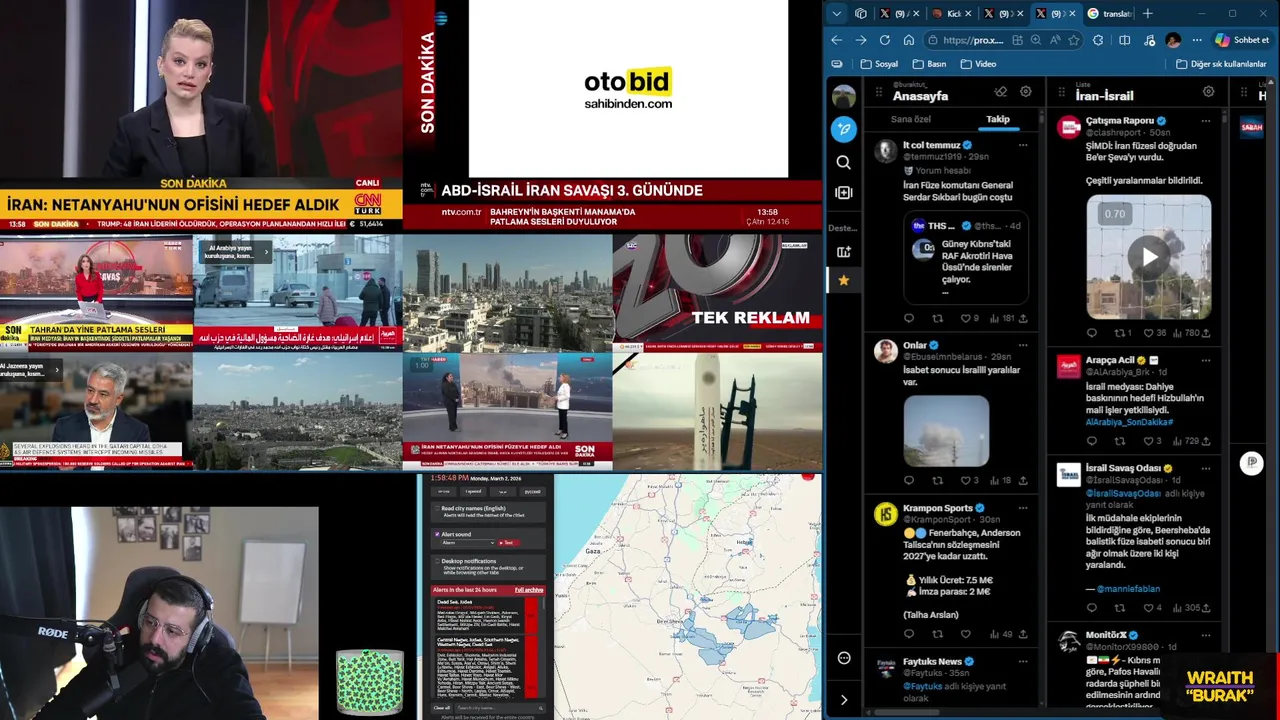Image resolution: width=1280 pixels, height=720 pixels.
Task: Open the Video bookmarks folder
Action: point(978,64)
